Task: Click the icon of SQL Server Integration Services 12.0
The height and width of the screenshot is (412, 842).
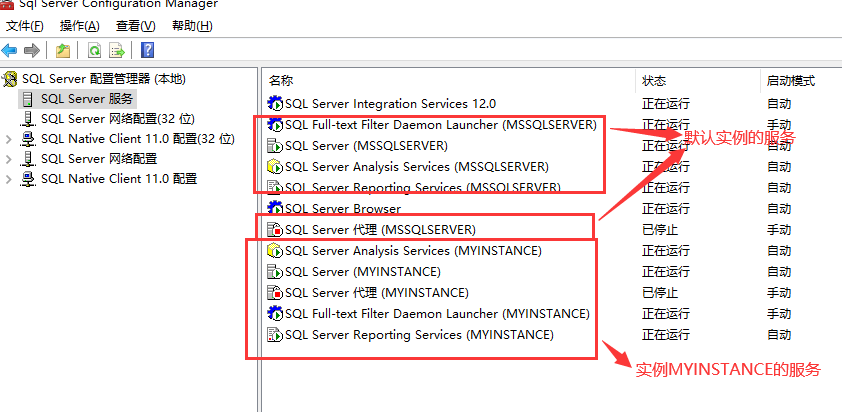Action: [x=275, y=103]
